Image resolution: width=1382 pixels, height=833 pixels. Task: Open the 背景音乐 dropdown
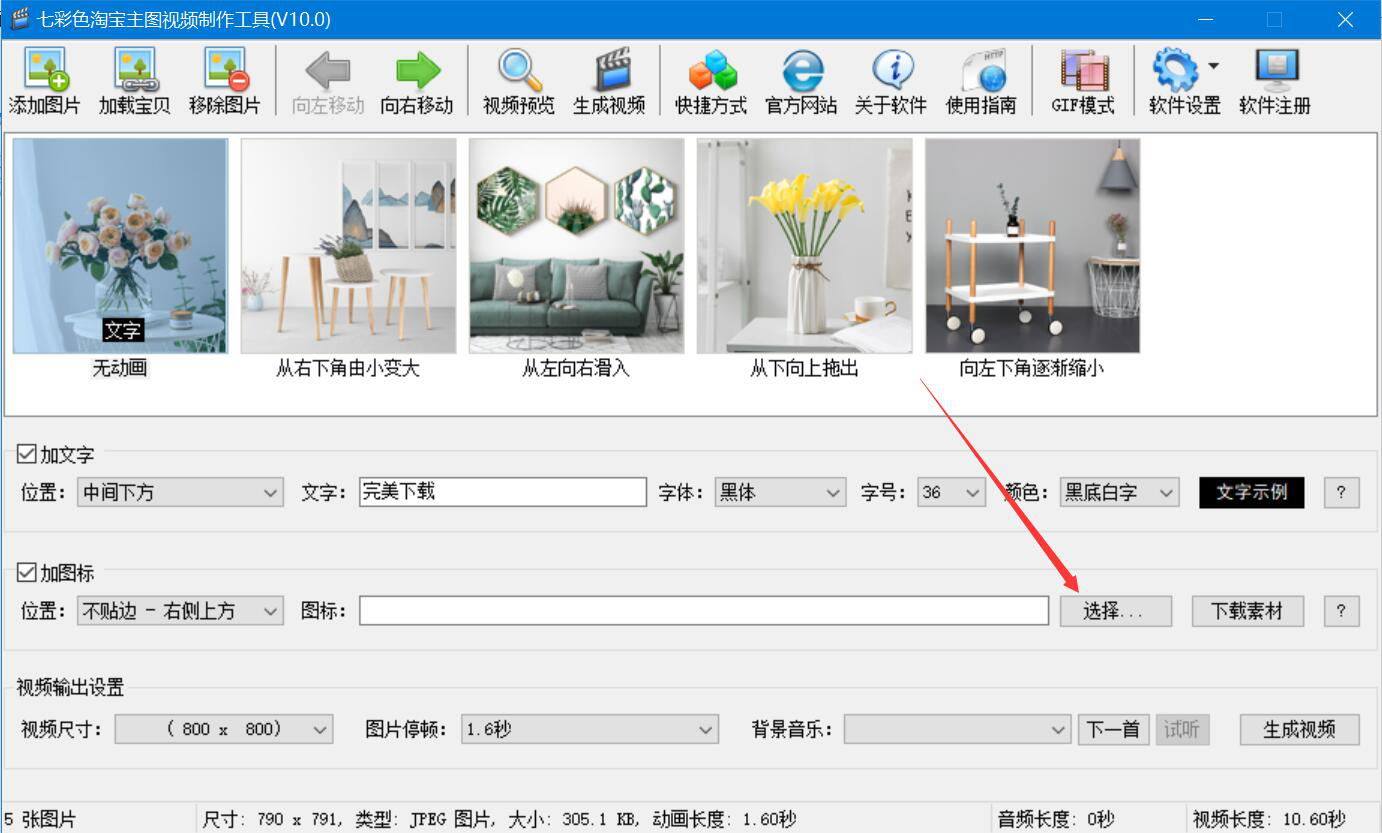point(958,729)
